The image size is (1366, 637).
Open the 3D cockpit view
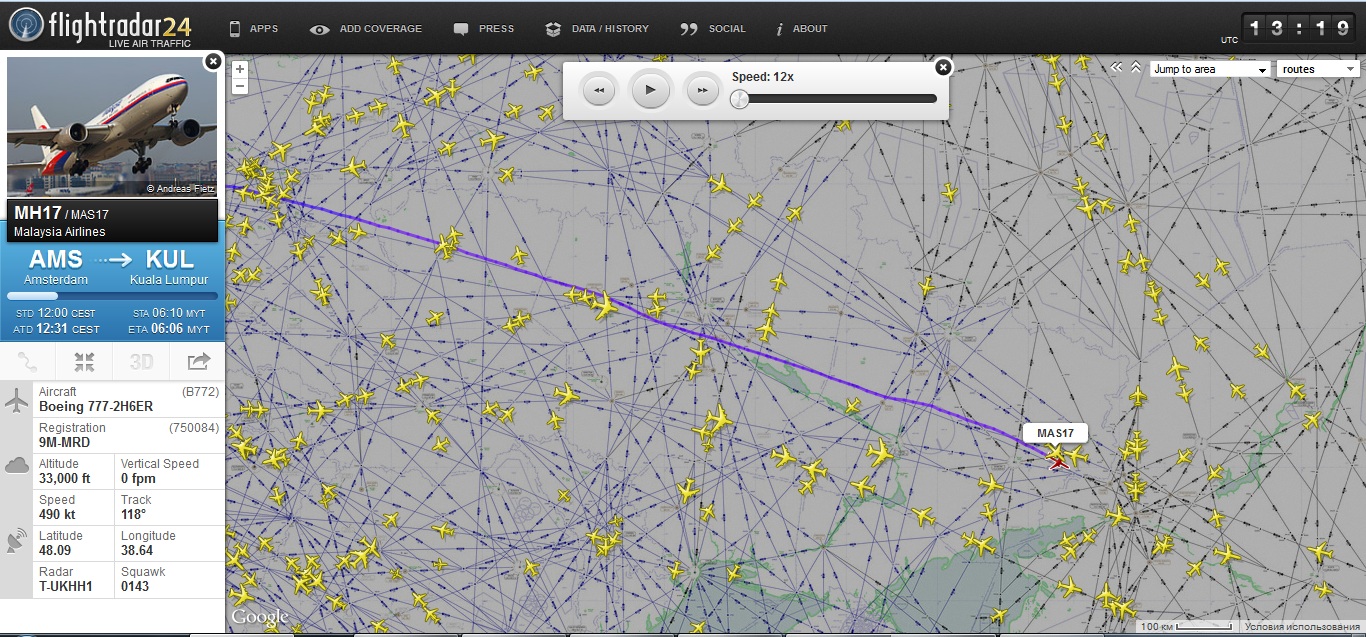pos(141,361)
